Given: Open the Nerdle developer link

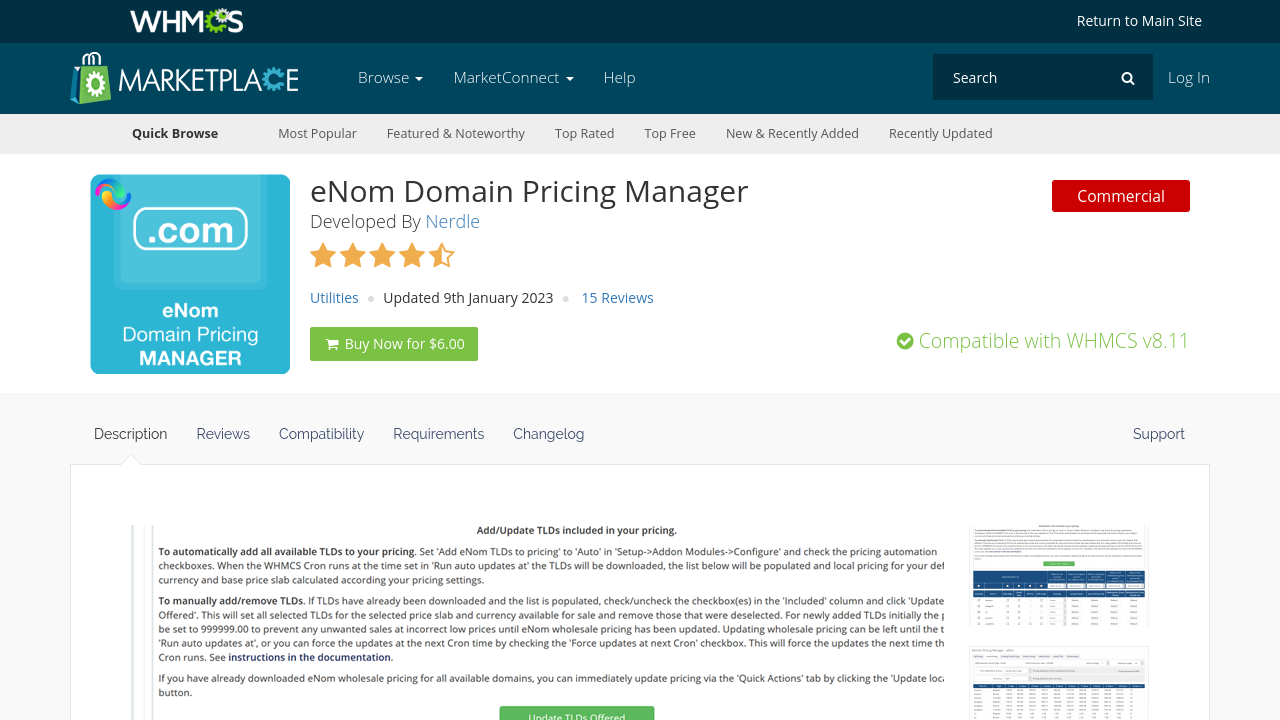Looking at the screenshot, I should [452, 222].
